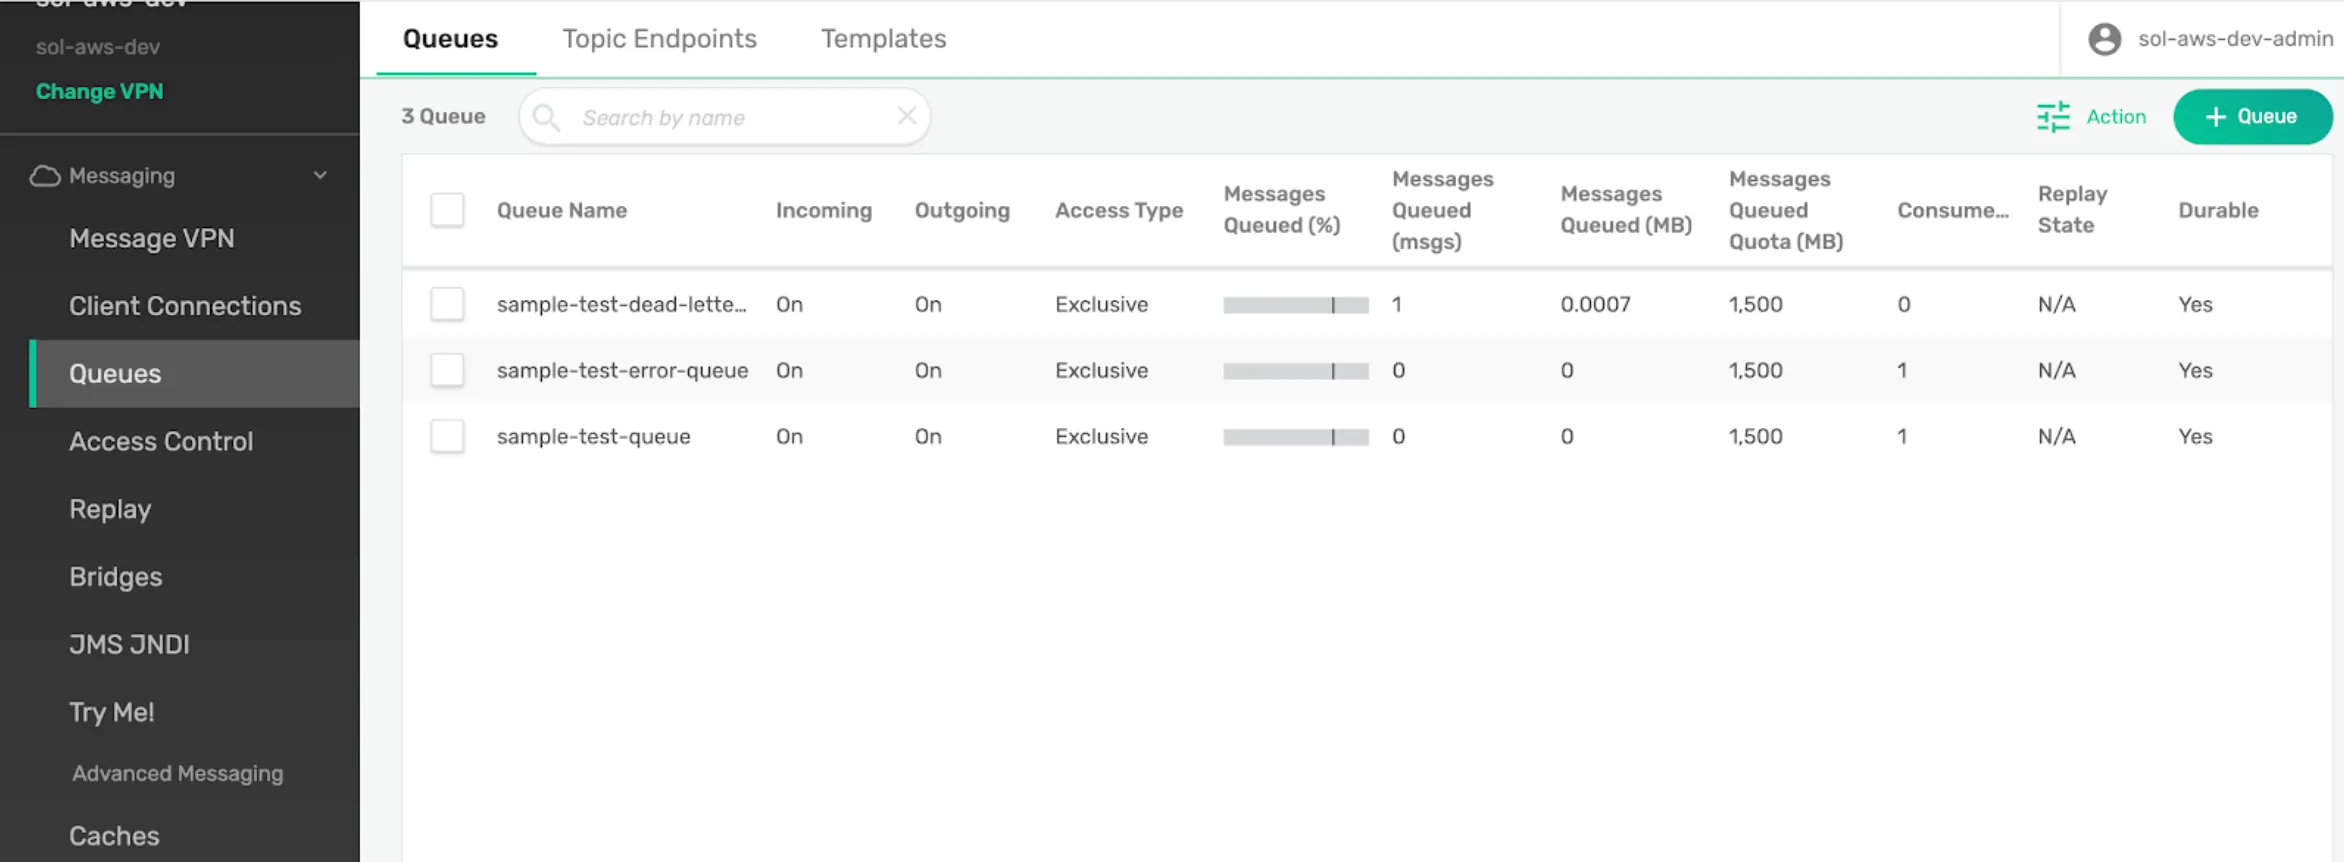
Task: Select Queues in the sidebar
Action: tap(194, 374)
